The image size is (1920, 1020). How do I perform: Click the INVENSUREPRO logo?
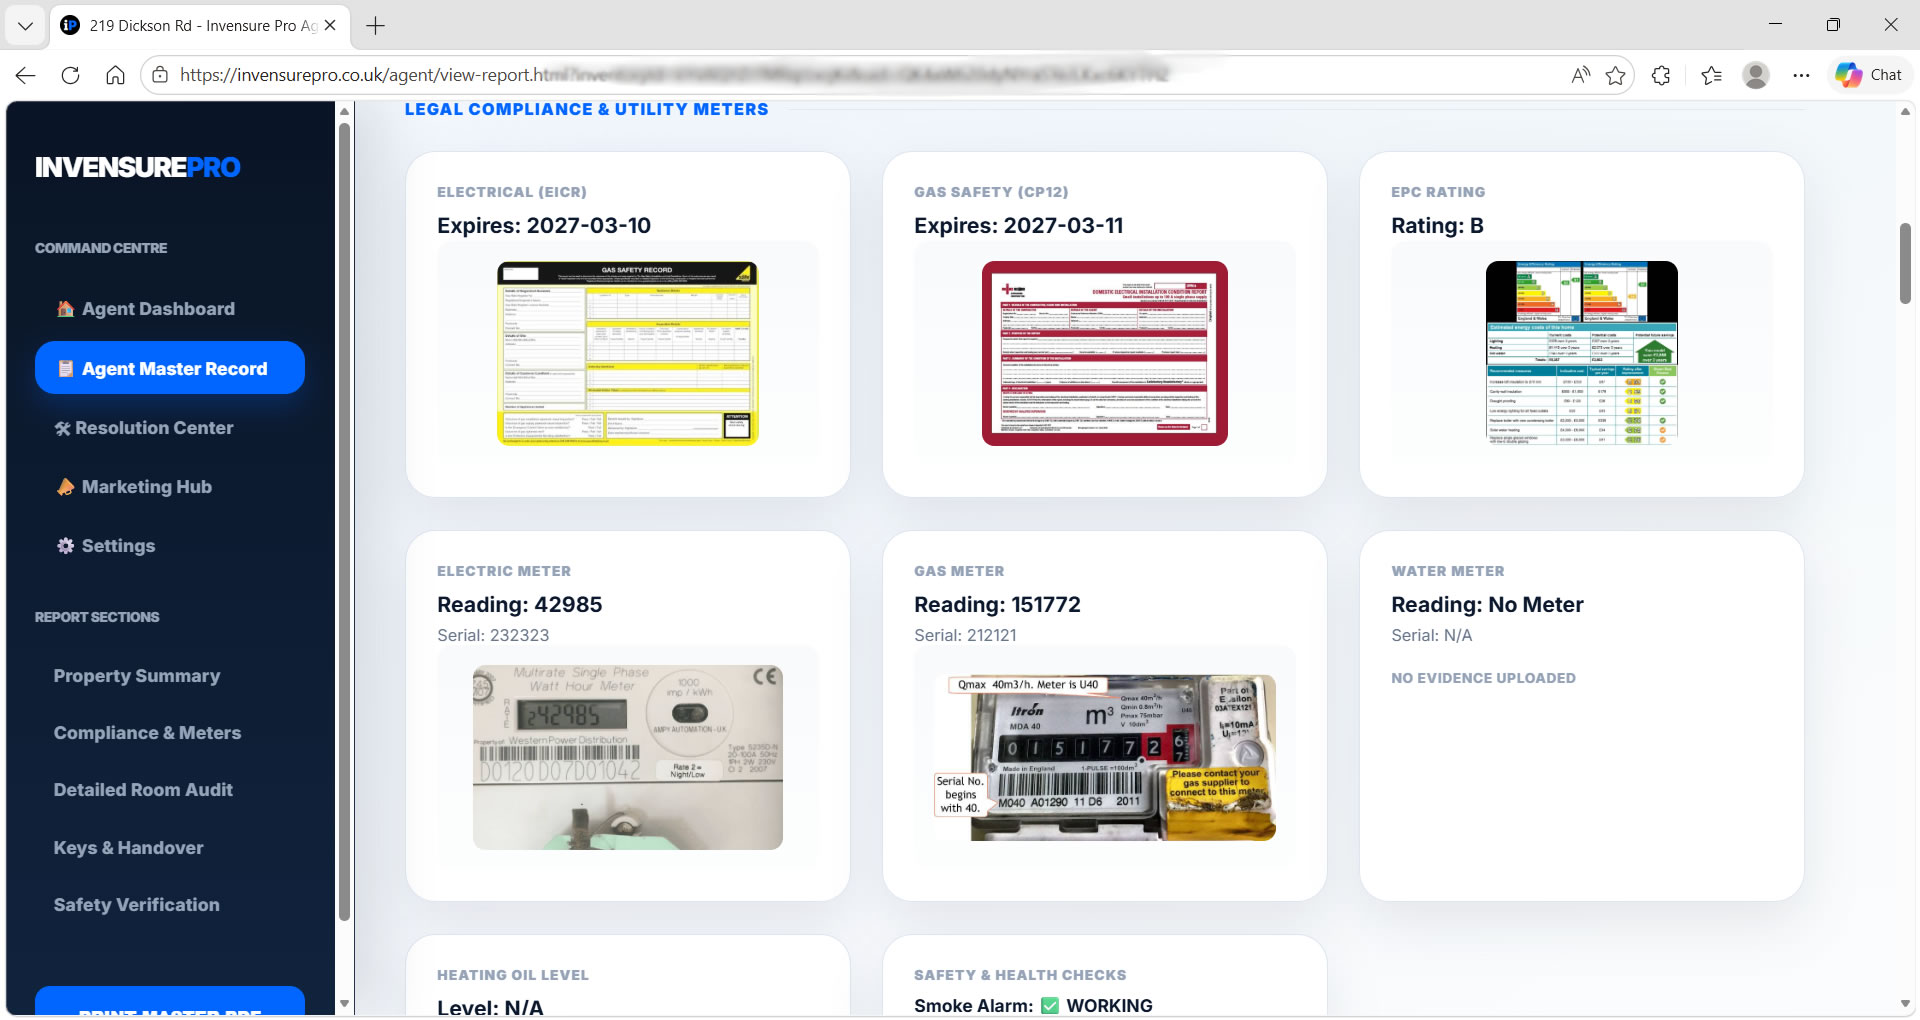137,167
